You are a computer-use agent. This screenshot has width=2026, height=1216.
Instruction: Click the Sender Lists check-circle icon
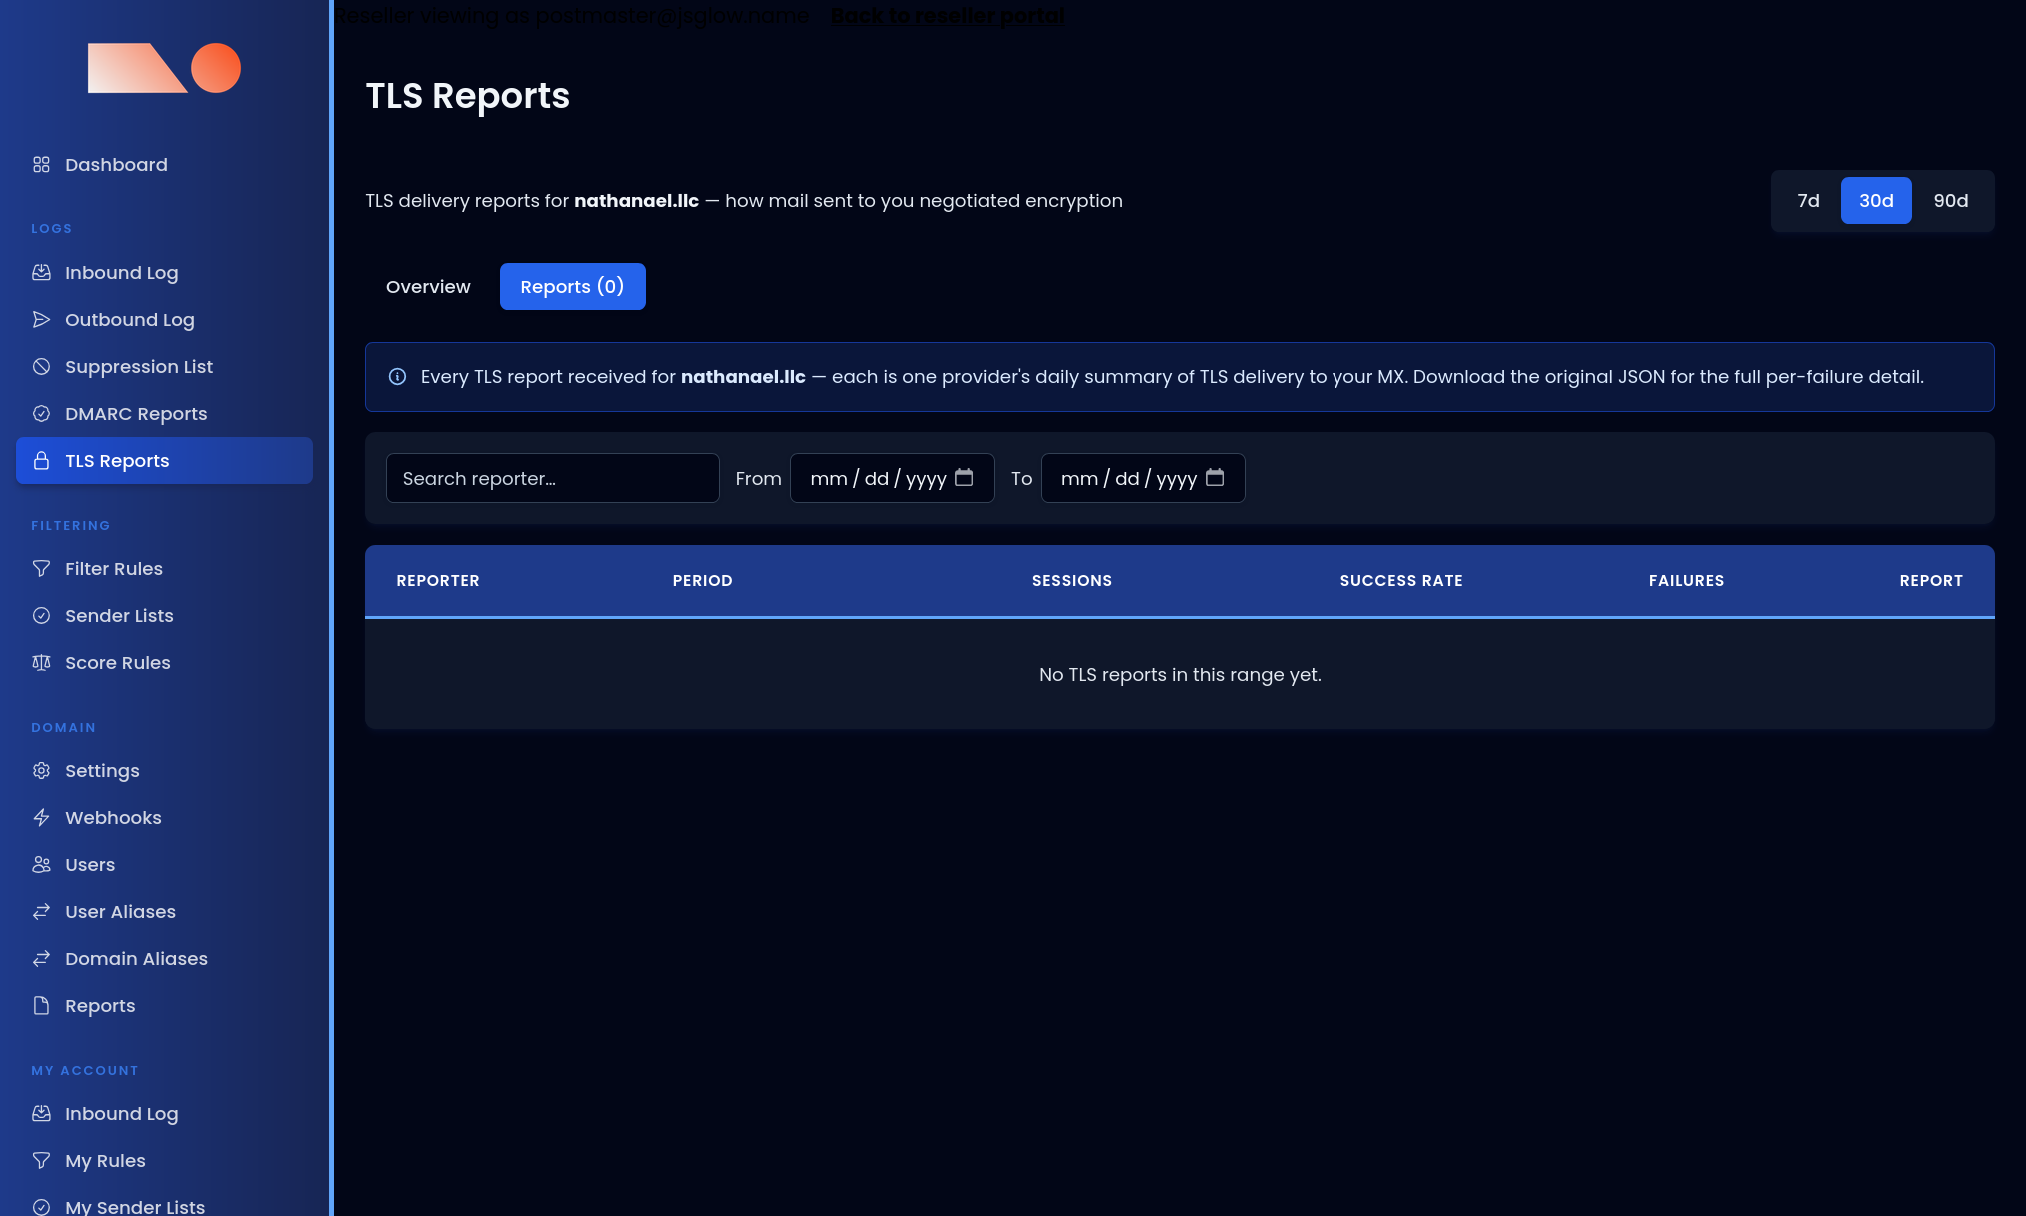(41, 615)
